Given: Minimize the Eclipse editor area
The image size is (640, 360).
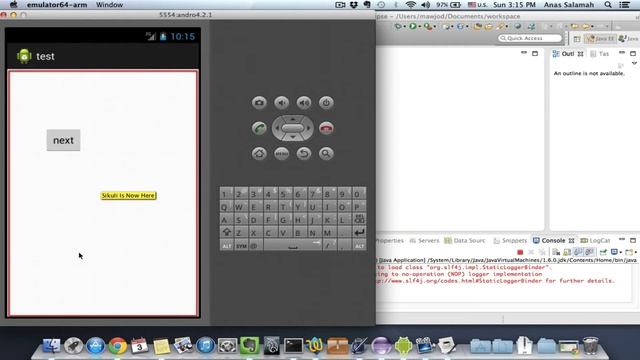Looking at the screenshot, I should point(524,53).
